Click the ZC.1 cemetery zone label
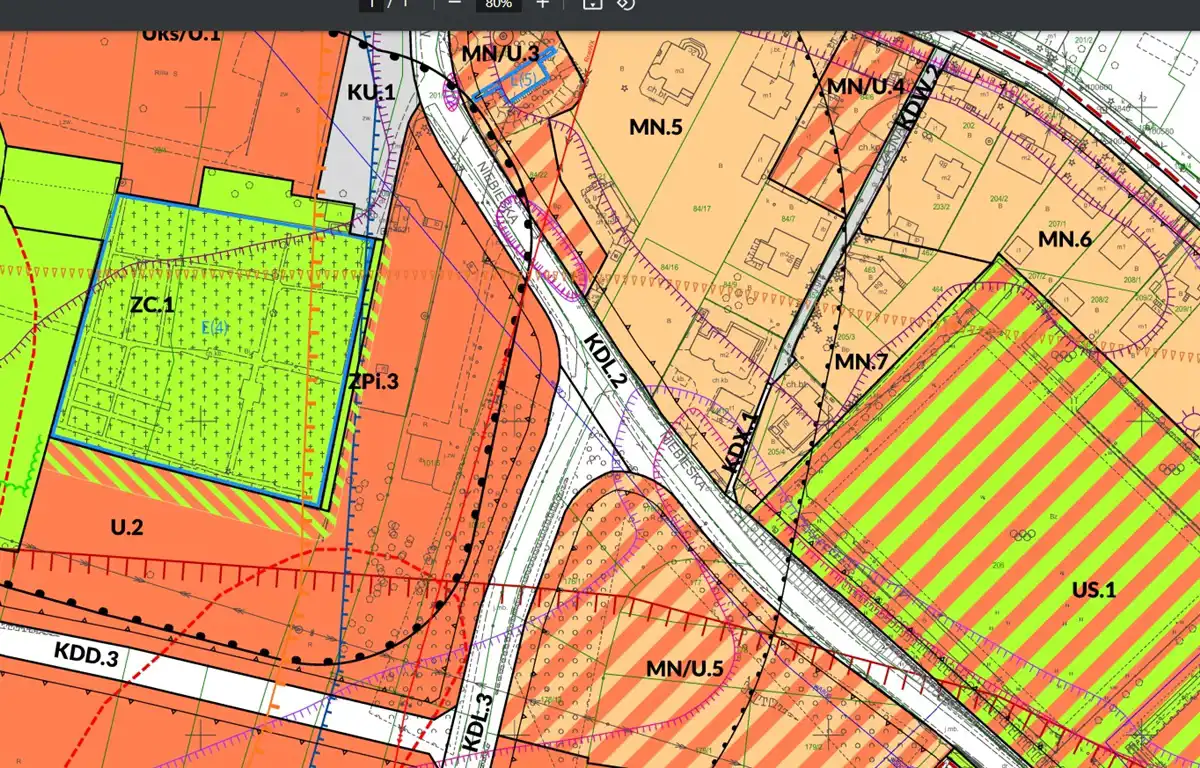This screenshot has width=1200, height=768. [x=152, y=304]
